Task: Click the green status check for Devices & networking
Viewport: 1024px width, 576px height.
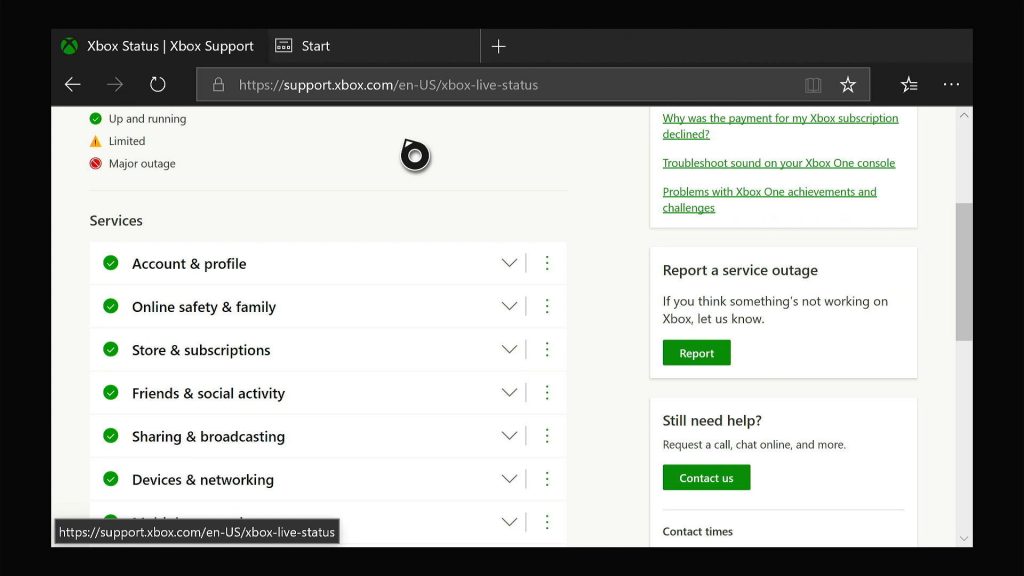Action: [x=111, y=479]
